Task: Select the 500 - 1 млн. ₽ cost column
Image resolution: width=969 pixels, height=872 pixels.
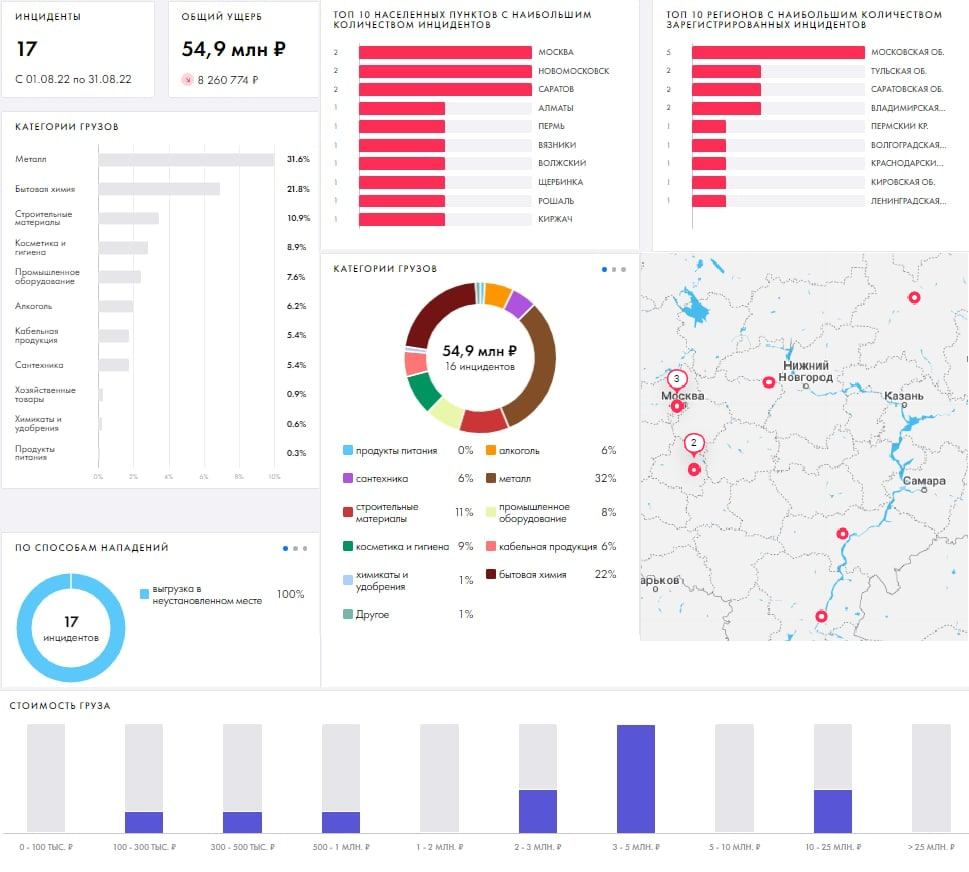Action: point(341,823)
